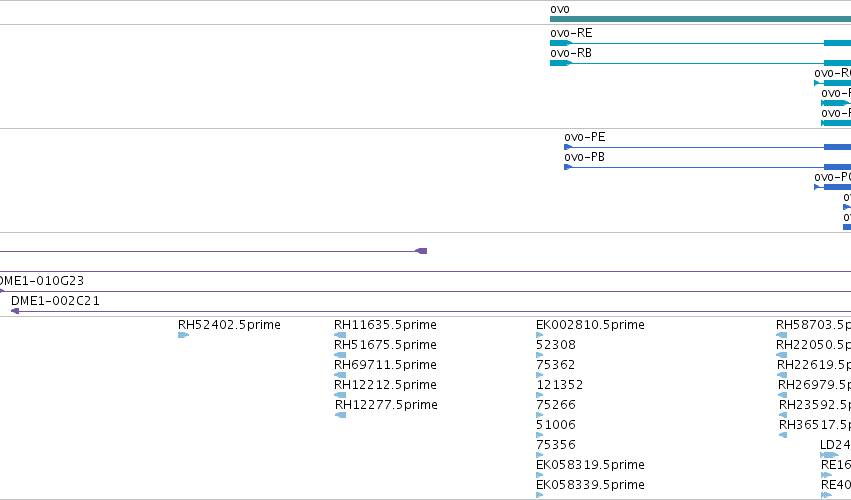The height and width of the screenshot is (500, 851).
Task: Select the ovo-PB protein label
Action: click(584, 157)
